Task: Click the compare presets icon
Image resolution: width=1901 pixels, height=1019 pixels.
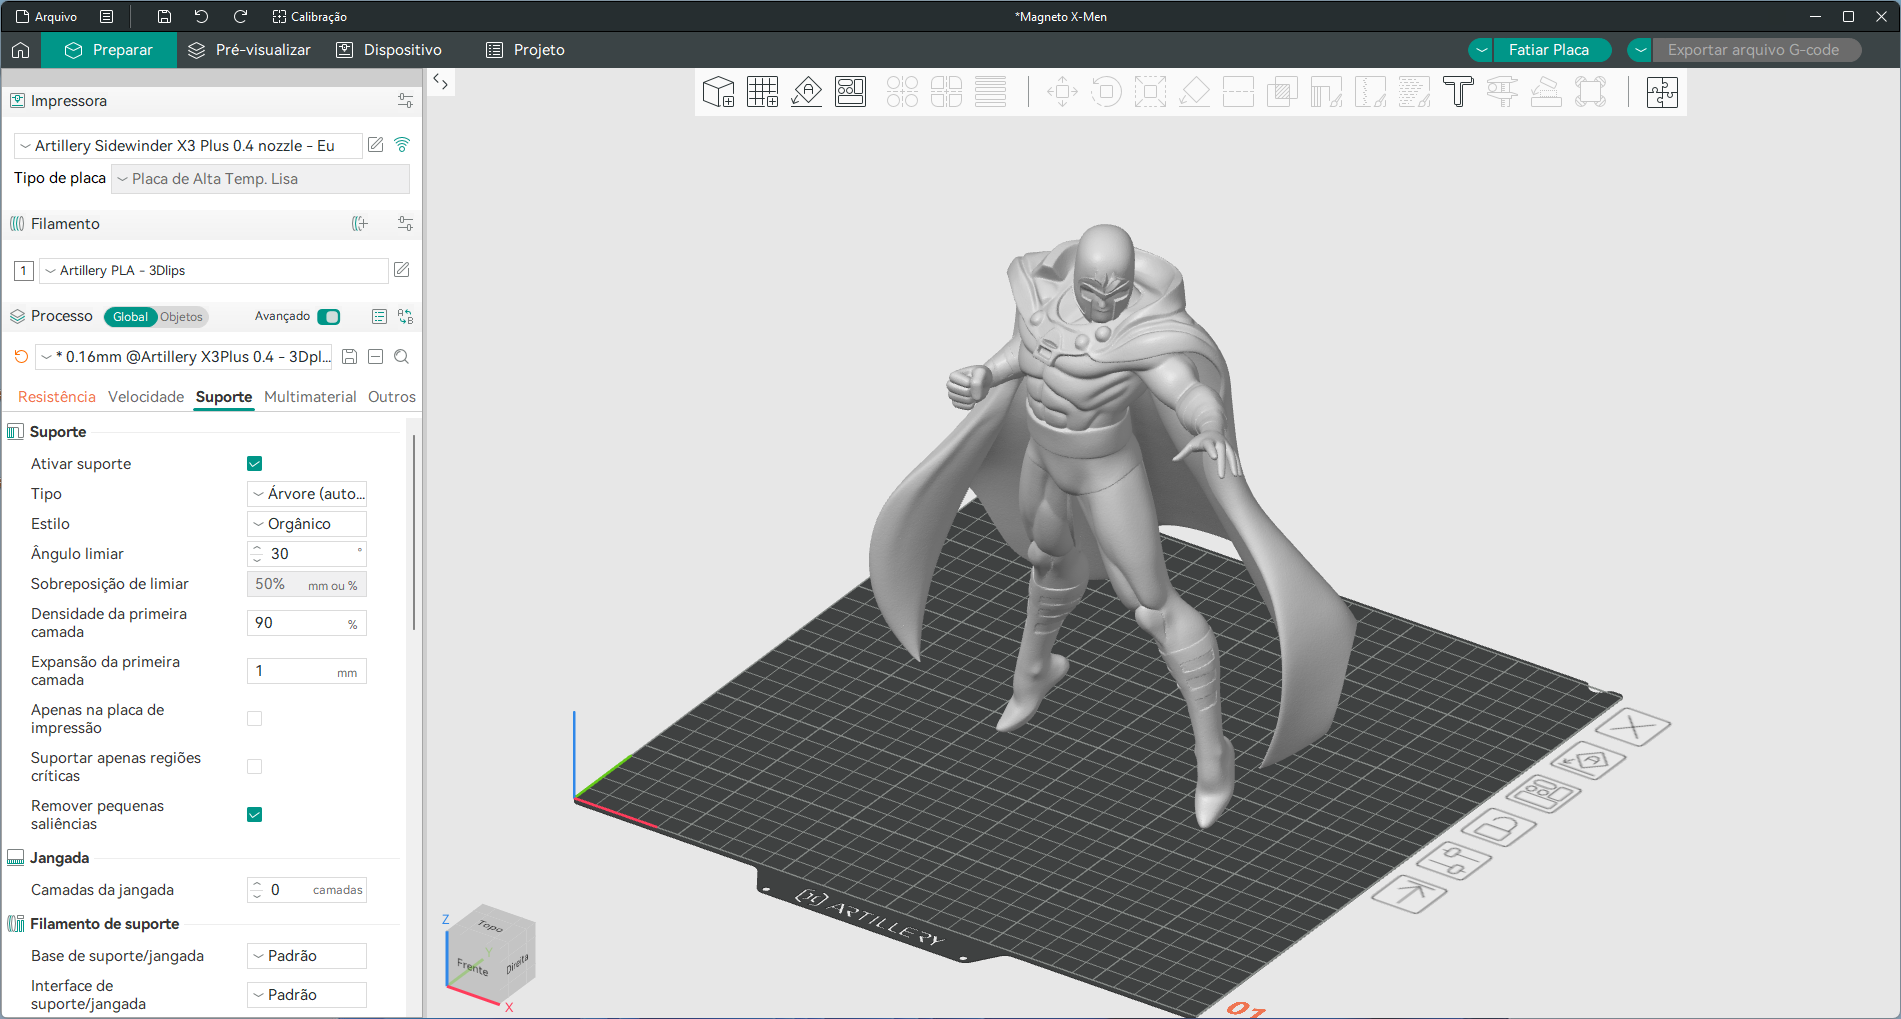Action: coord(405,317)
